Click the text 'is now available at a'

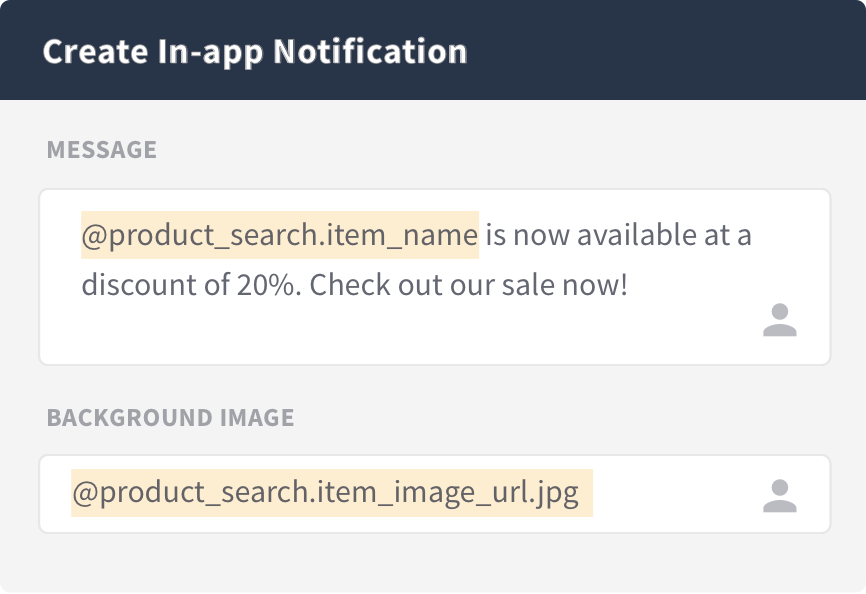(x=619, y=235)
